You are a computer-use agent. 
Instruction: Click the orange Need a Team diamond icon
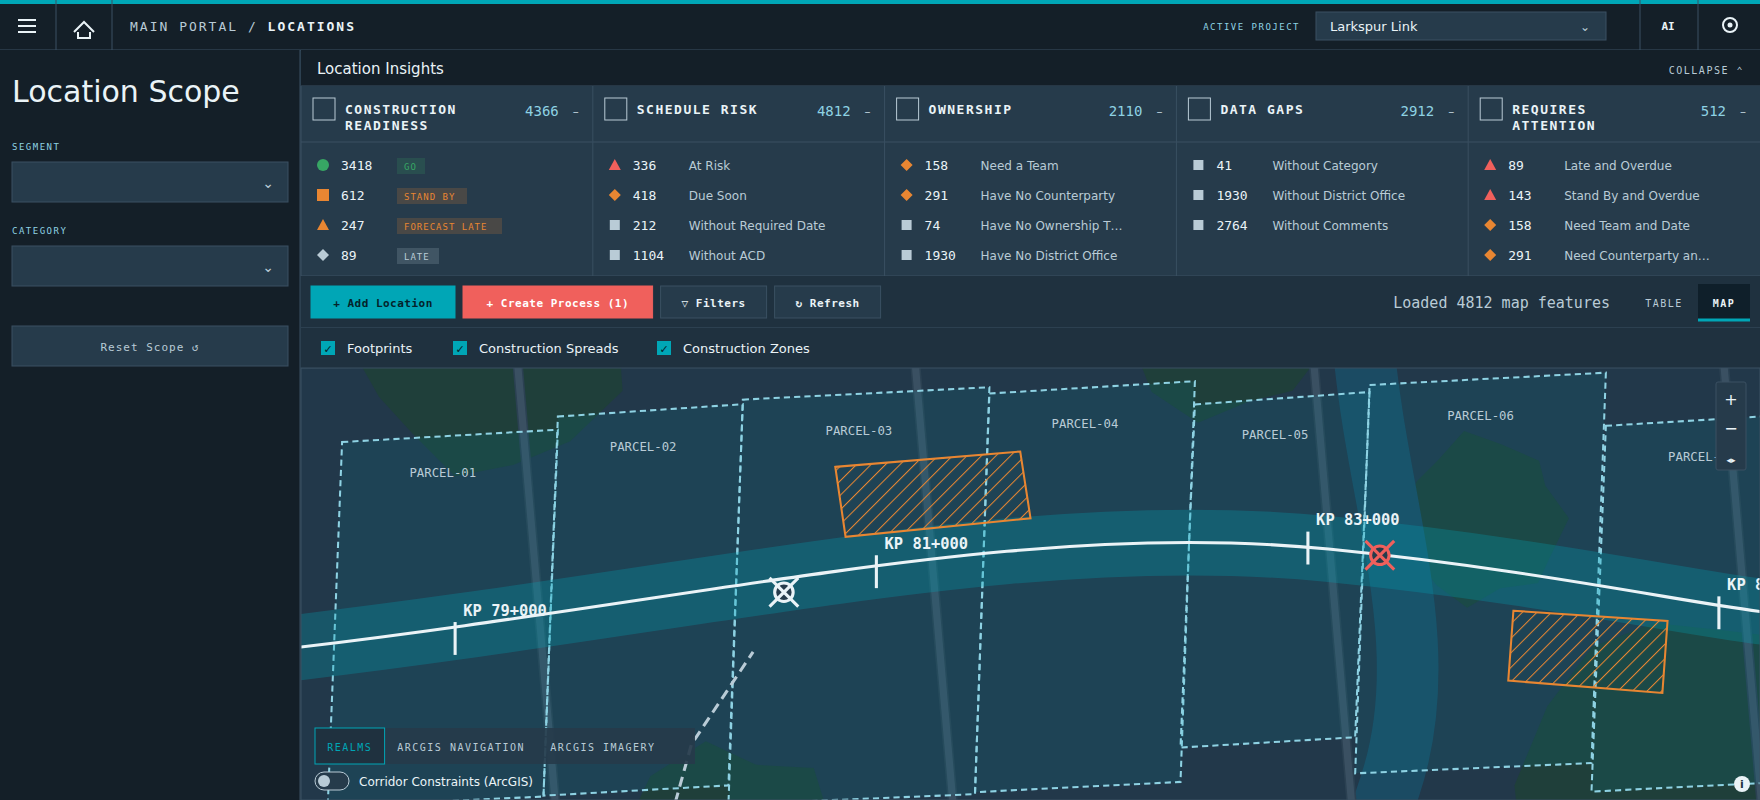coord(907,165)
